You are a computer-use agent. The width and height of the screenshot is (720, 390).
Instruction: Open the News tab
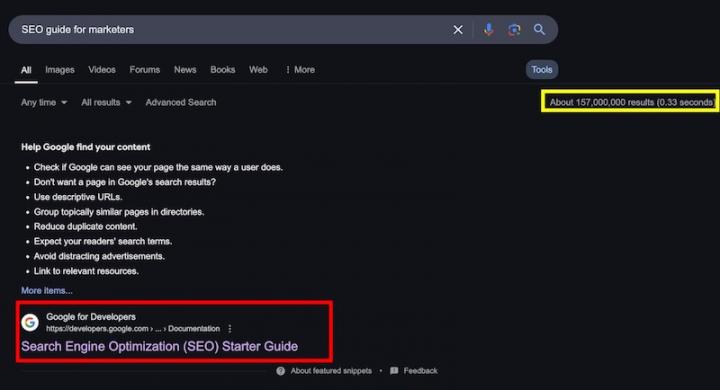click(x=185, y=70)
